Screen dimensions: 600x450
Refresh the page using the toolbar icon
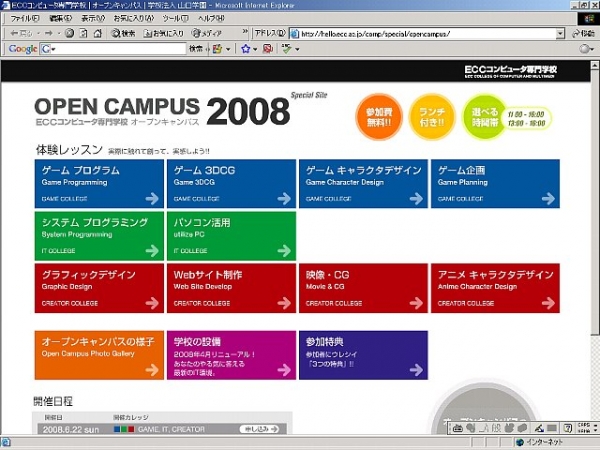pos(85,33)
